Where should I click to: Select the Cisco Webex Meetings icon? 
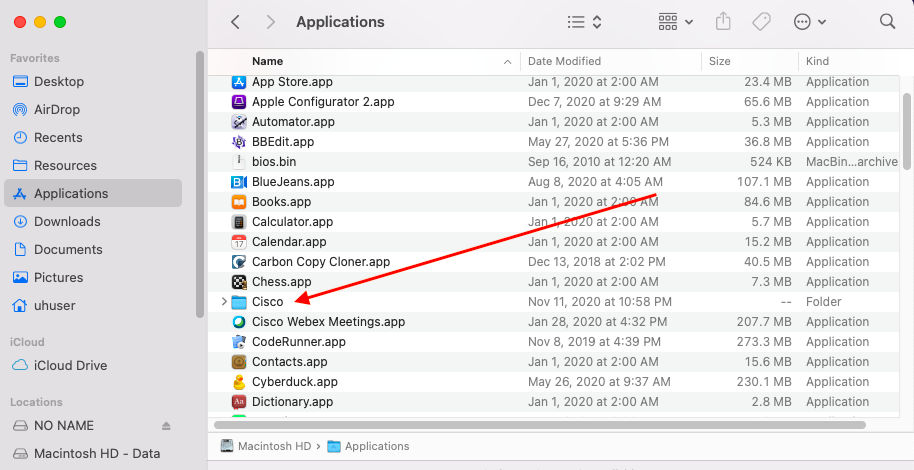coord(239,322)
